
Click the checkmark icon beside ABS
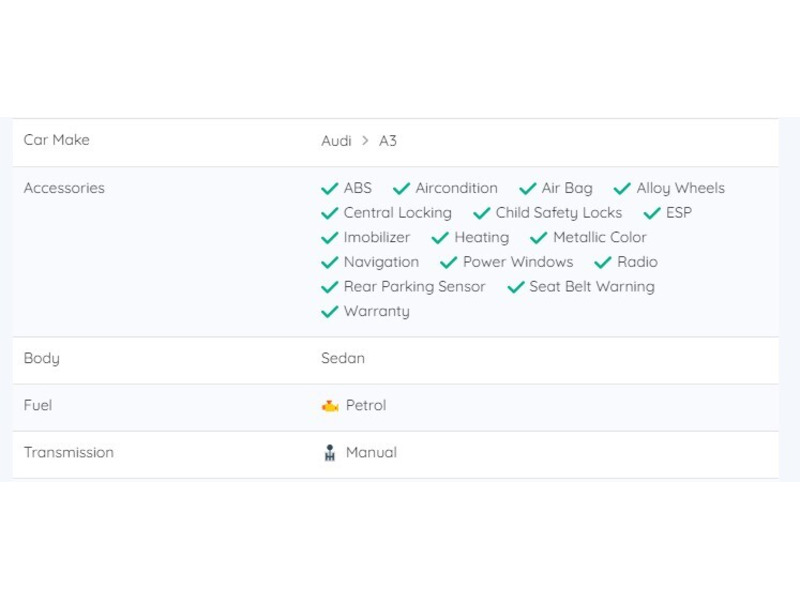coord(330,189)
